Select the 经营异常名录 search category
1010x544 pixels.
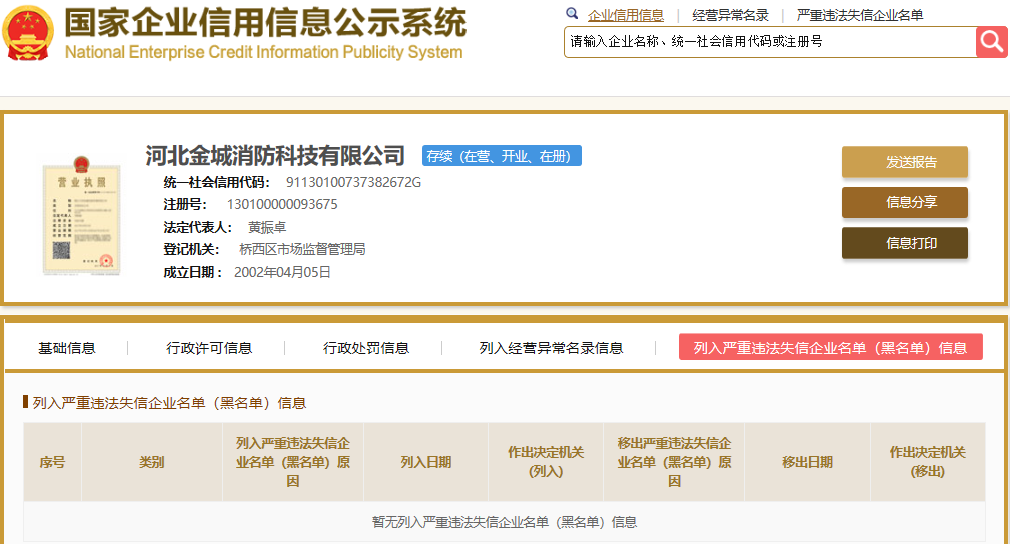point(730,15)
